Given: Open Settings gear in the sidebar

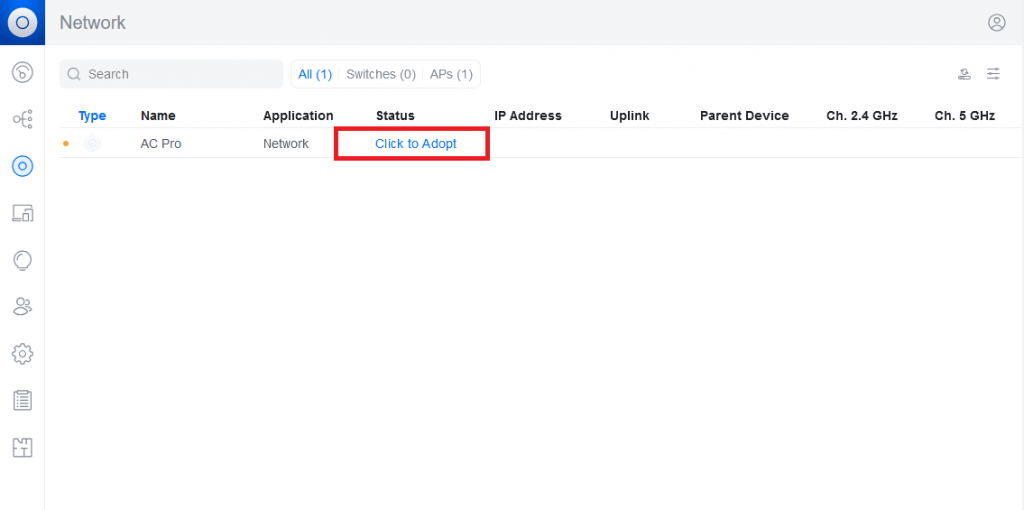Looking at the screenshot, I should [x=22, y=353].
